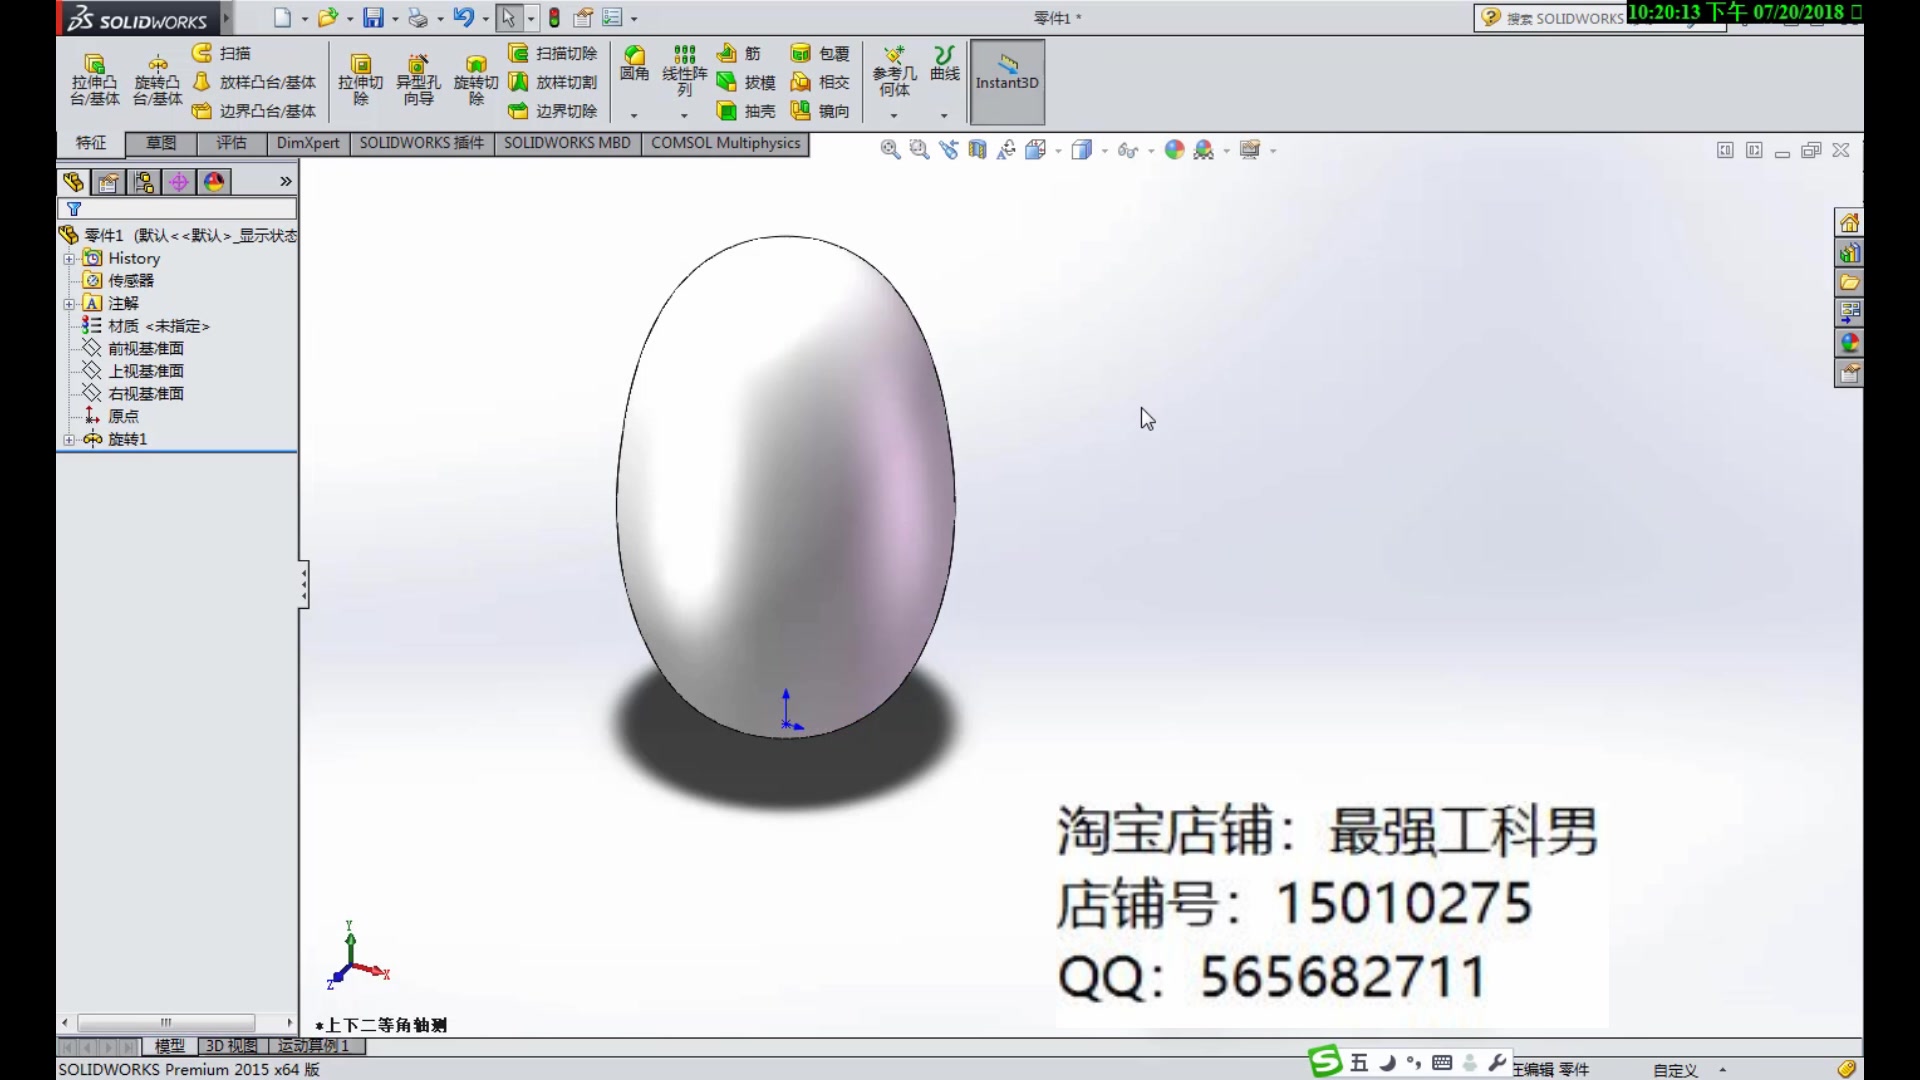Click the zoom to fit icon

pyautogui.click(x=889, y=150)
